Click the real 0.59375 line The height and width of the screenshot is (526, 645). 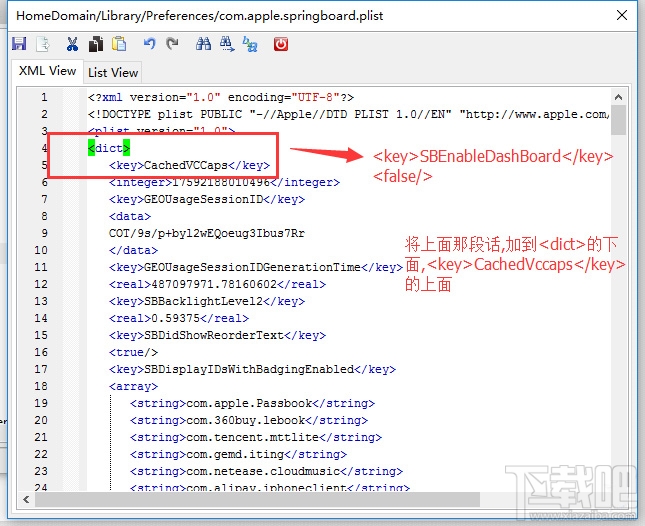(x=179, y=318)
